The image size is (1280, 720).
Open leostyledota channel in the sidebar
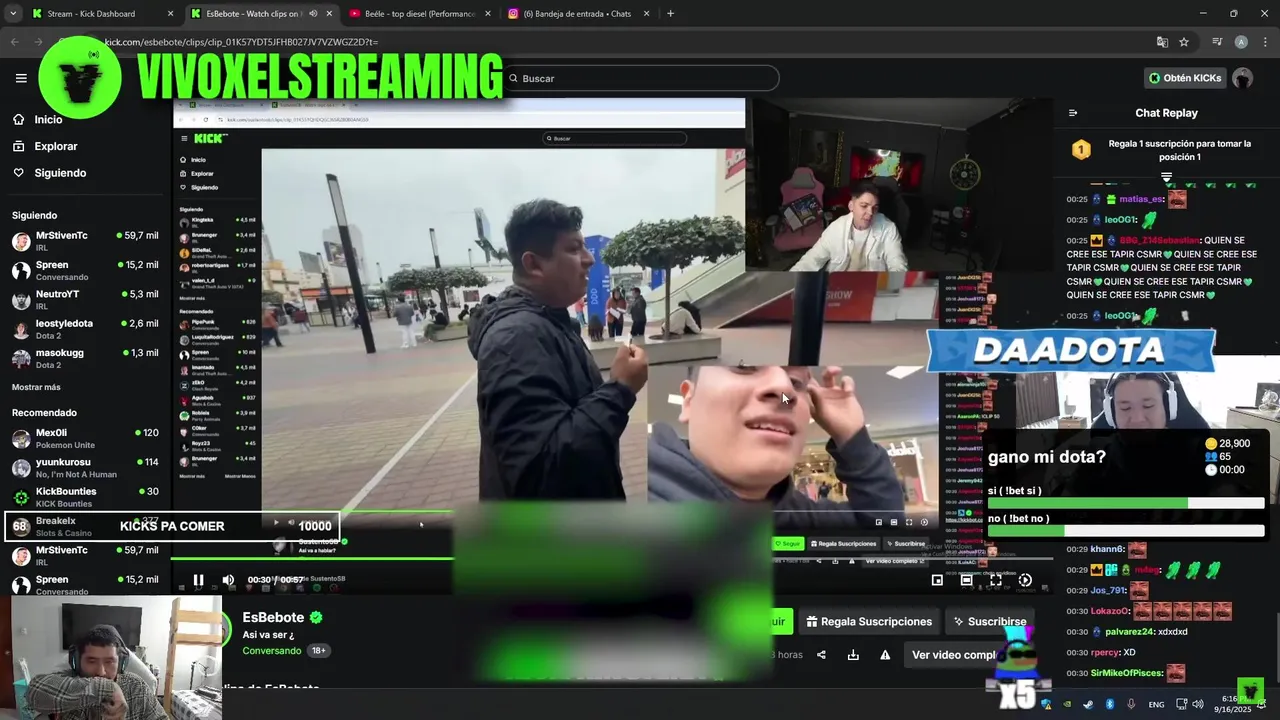(x=85, y=328)
